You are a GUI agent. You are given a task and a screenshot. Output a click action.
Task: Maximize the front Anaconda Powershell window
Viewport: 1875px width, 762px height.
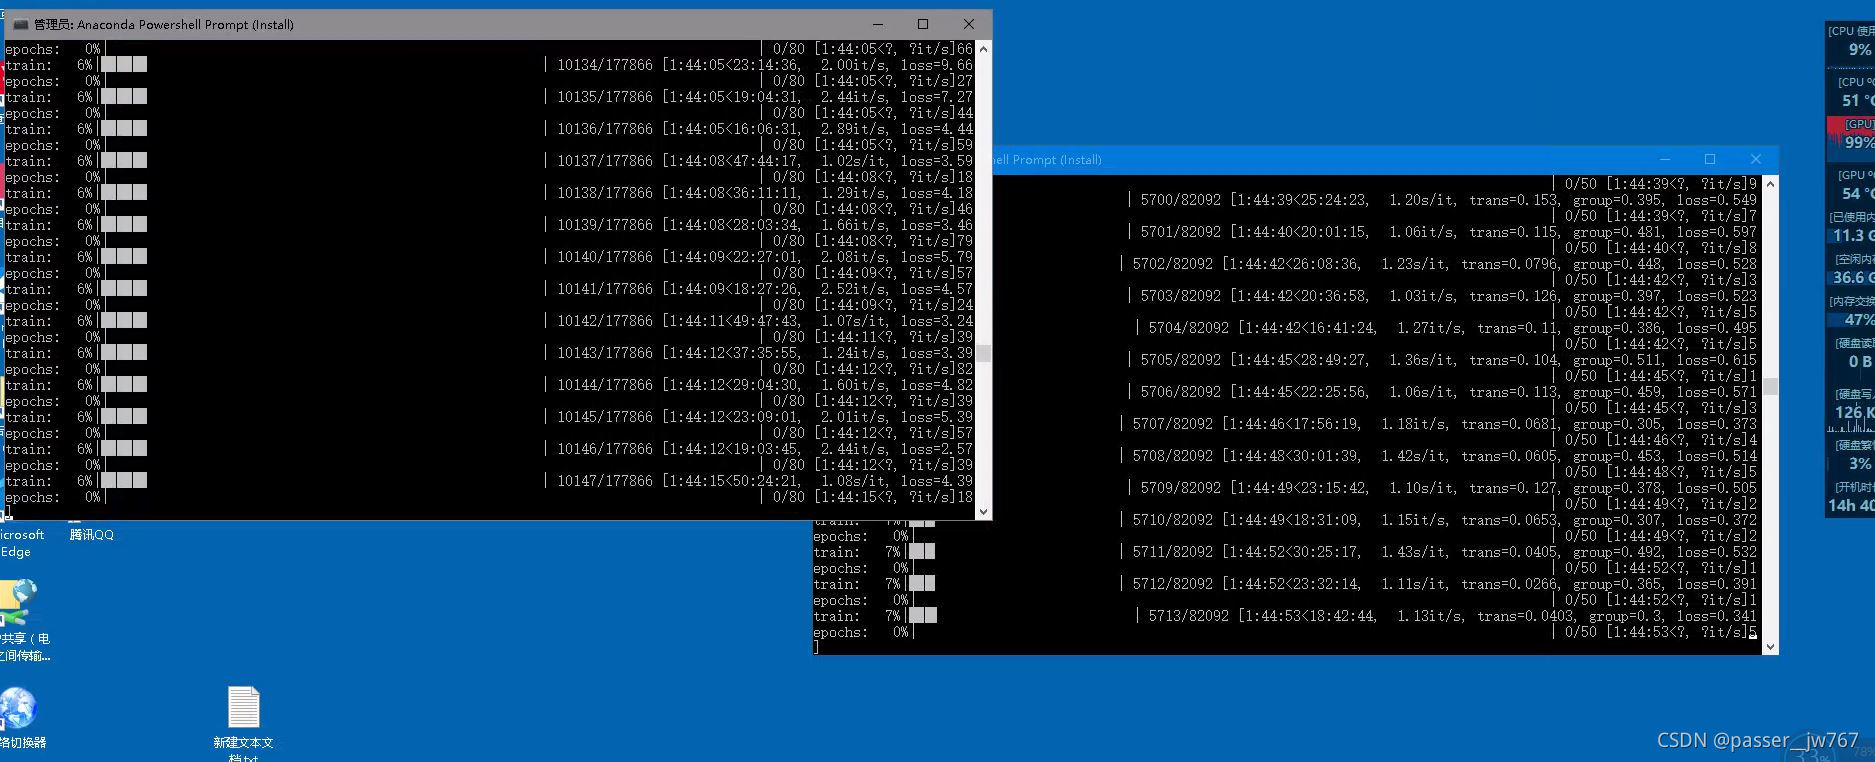coord(923,24)
